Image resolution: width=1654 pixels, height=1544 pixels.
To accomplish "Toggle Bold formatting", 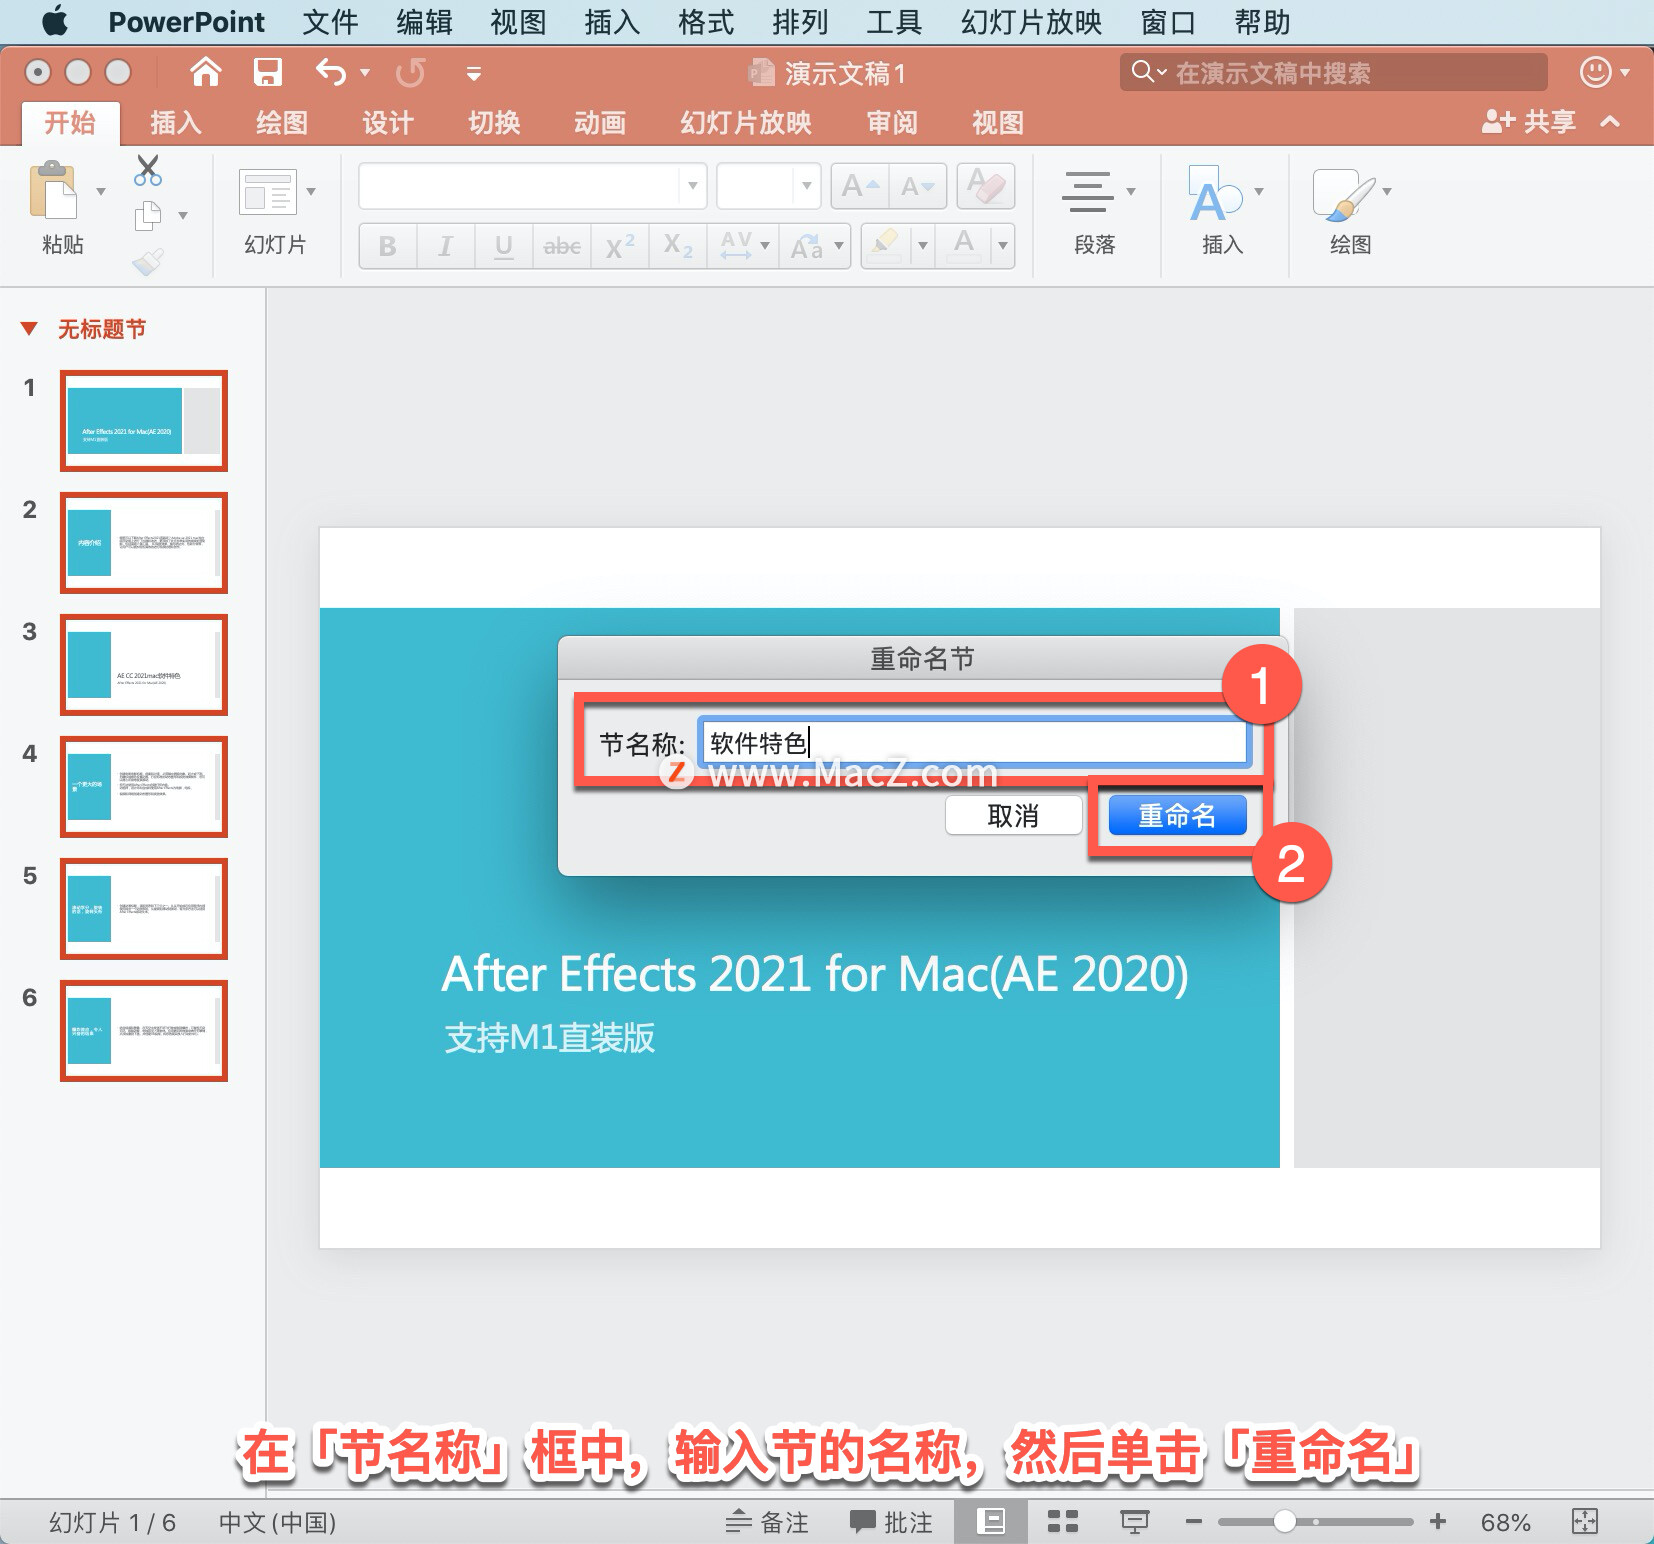I will pos(388,246).
